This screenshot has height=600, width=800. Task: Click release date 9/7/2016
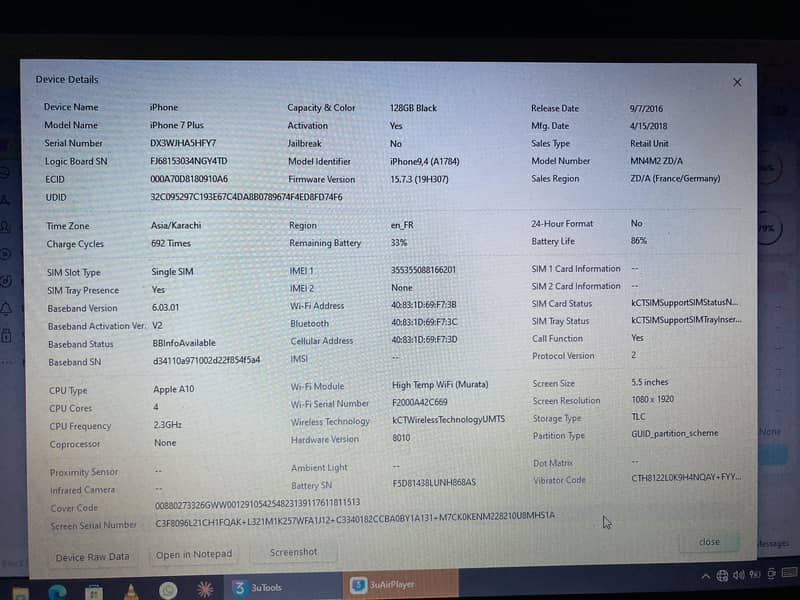click(x=646, y=109)
